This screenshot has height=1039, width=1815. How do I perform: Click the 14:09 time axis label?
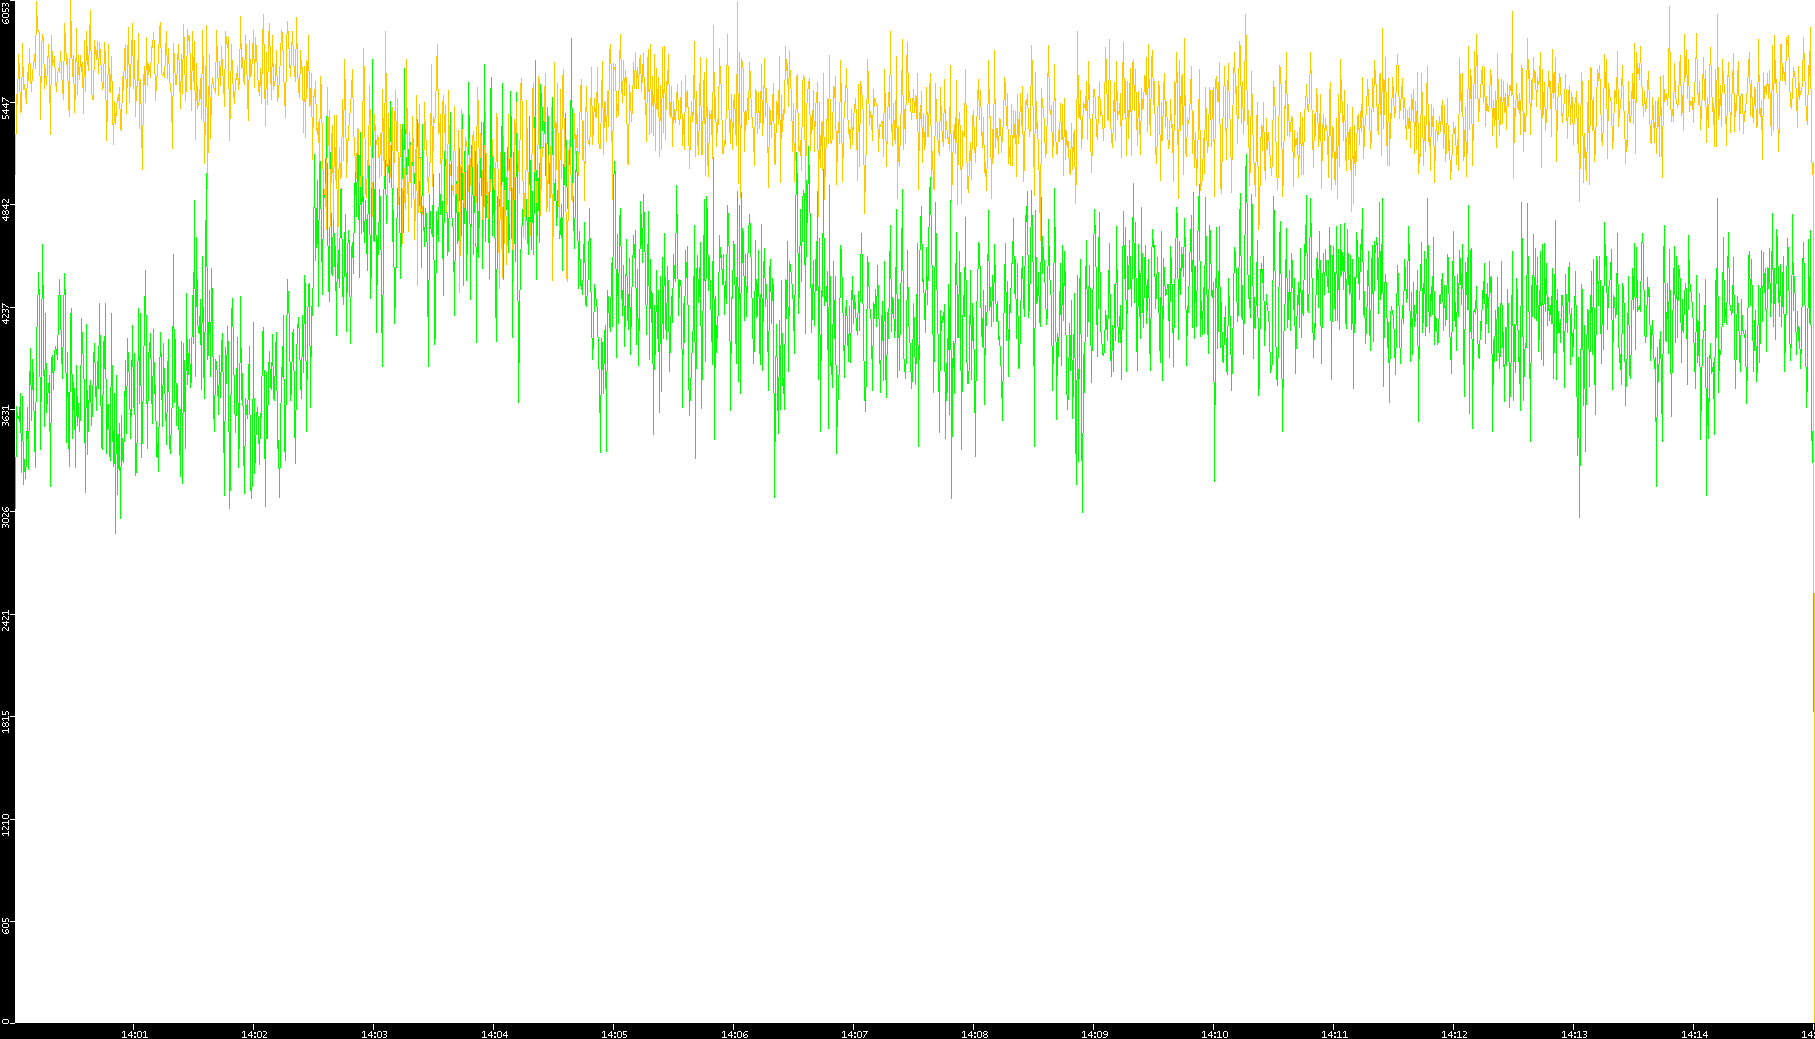click(1094, 1034)
